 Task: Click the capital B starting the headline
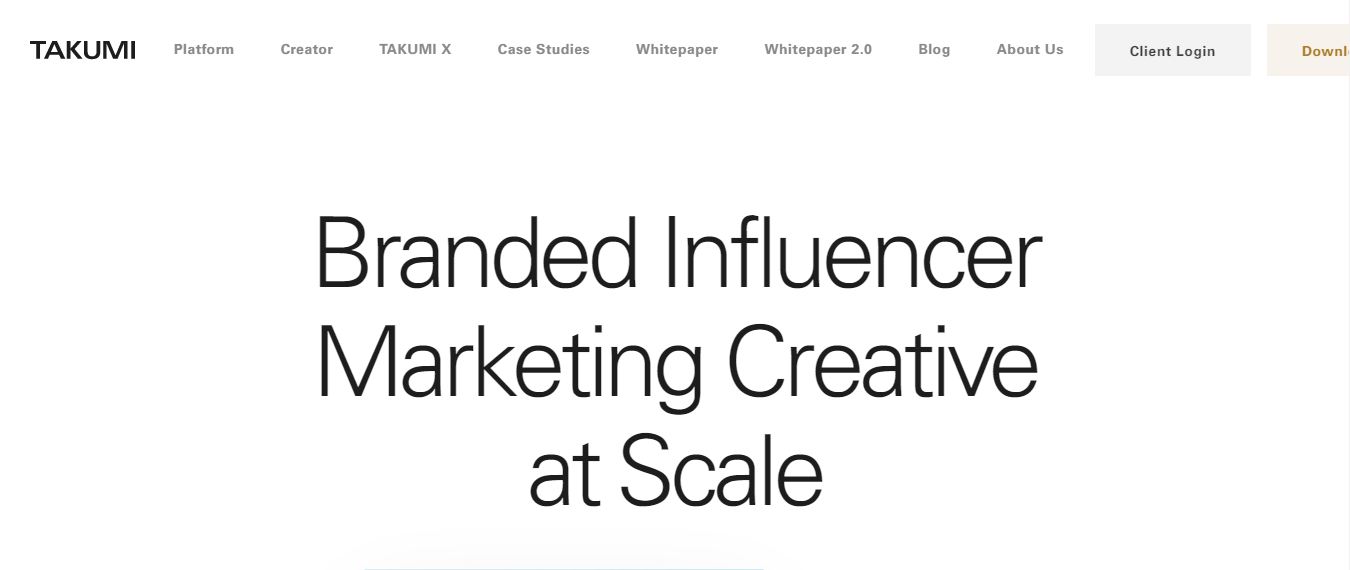(340, 252)
